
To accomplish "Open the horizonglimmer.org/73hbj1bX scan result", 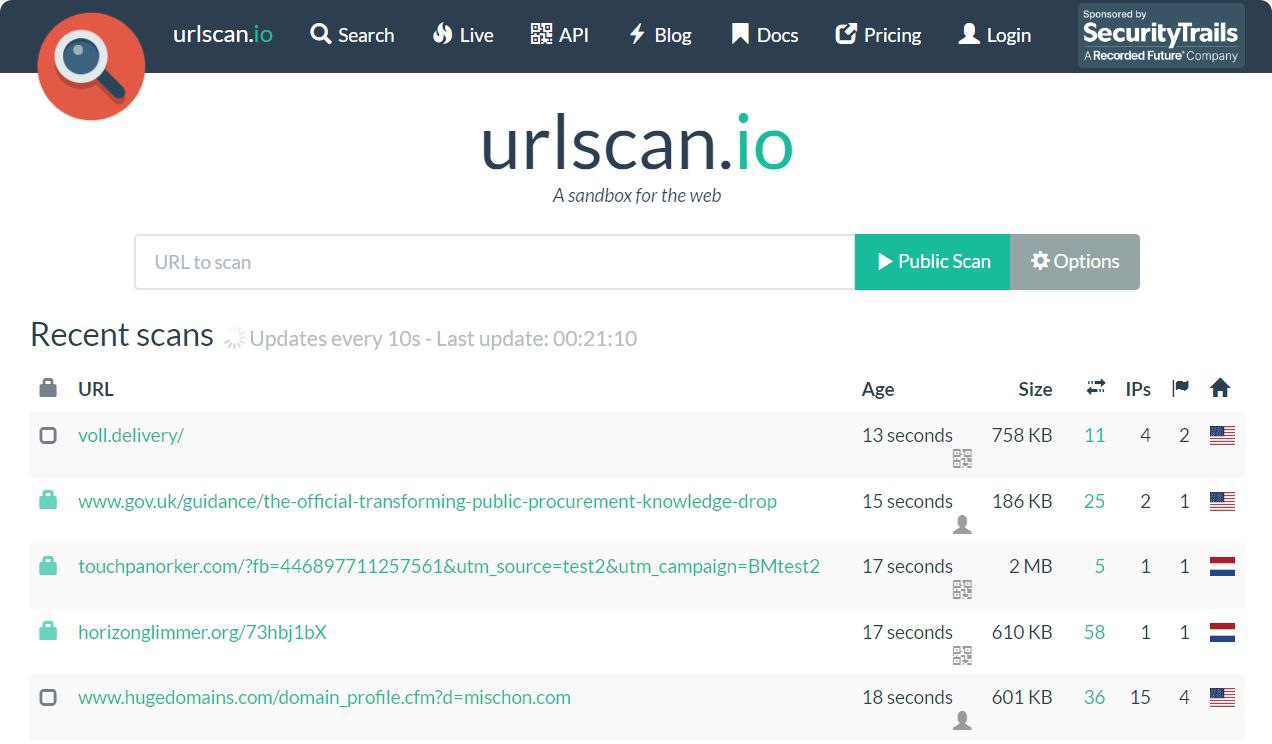I will point(202,632).
